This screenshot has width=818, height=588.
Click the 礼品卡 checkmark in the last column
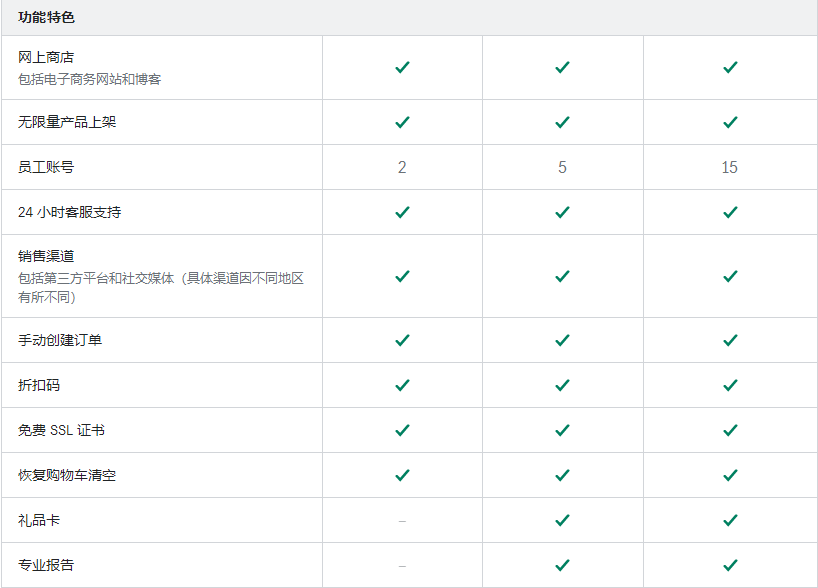coord(729,520)
